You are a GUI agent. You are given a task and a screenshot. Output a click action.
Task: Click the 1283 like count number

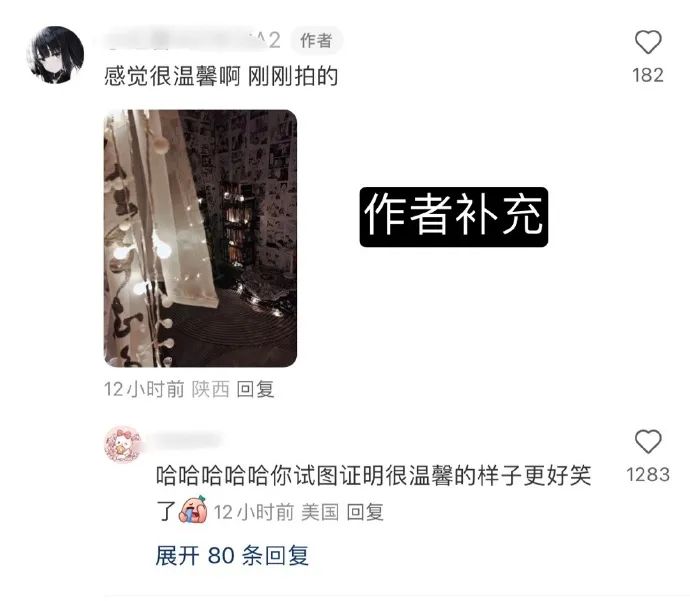pos(648,474)
